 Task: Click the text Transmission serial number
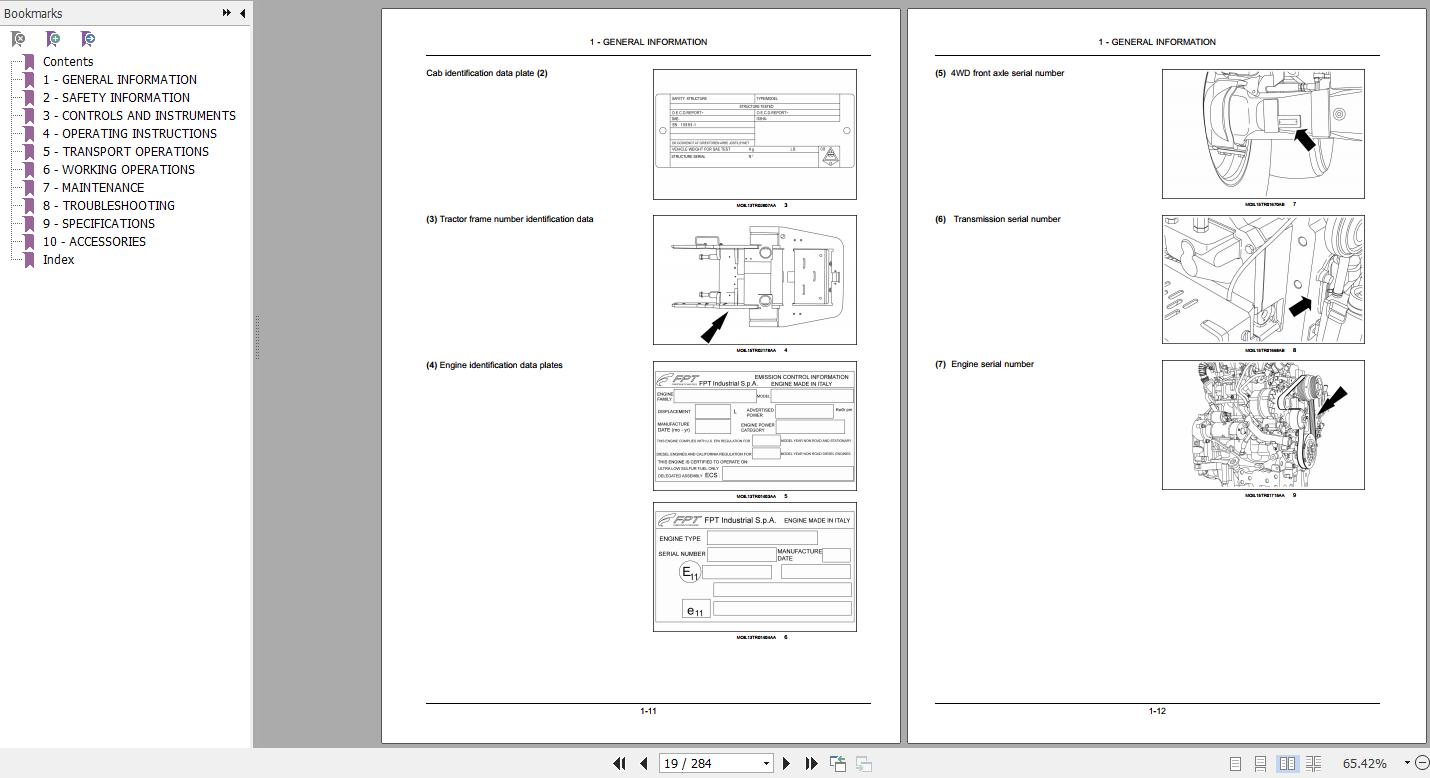point(1007,219)
